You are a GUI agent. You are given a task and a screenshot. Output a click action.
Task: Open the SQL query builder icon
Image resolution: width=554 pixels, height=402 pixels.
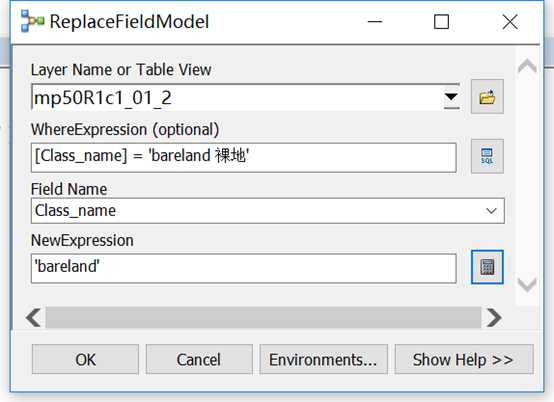pos(487,156)
